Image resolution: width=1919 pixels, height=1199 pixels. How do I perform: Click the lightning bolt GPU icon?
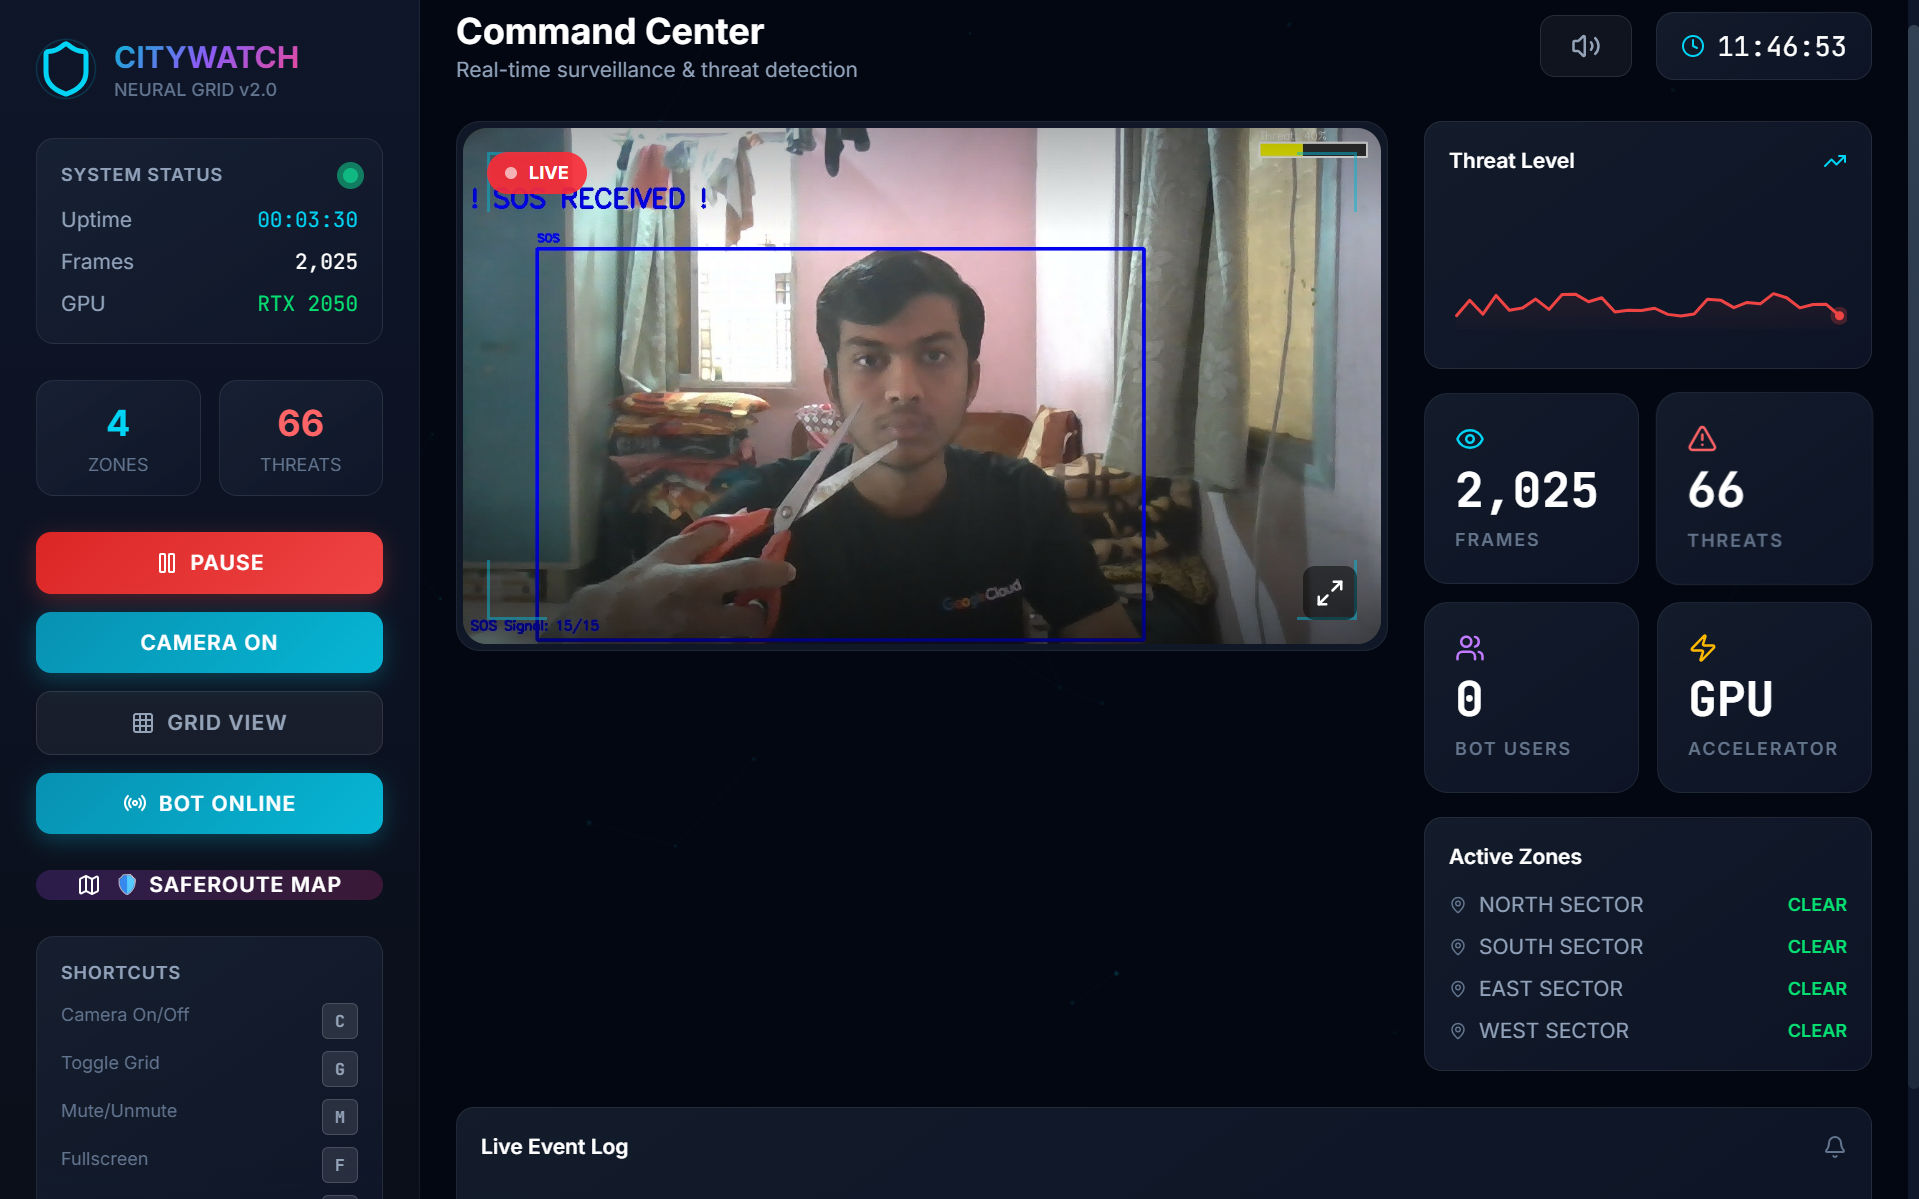(x=1702, y=648)
